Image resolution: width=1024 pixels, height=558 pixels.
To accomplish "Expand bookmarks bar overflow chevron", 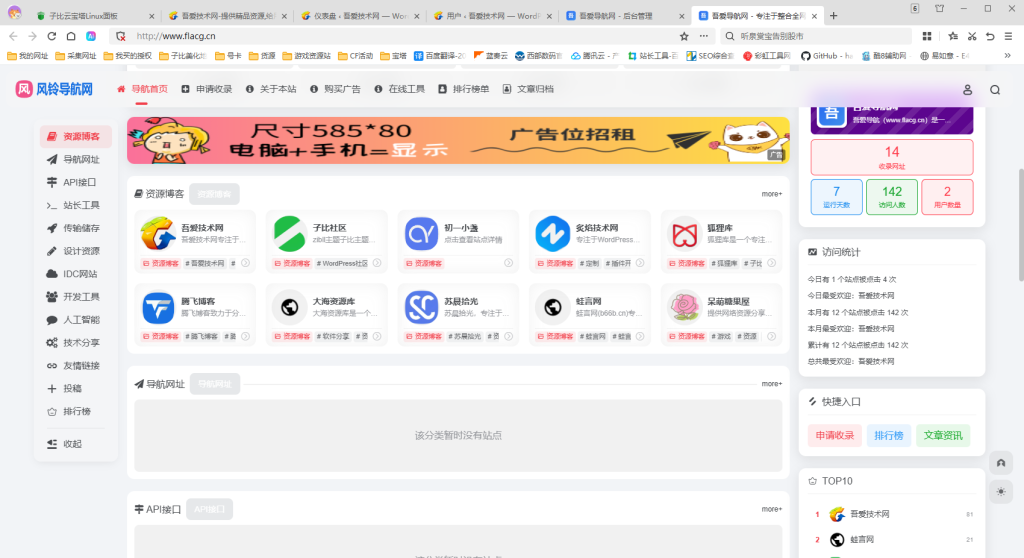I will 1008,56.
